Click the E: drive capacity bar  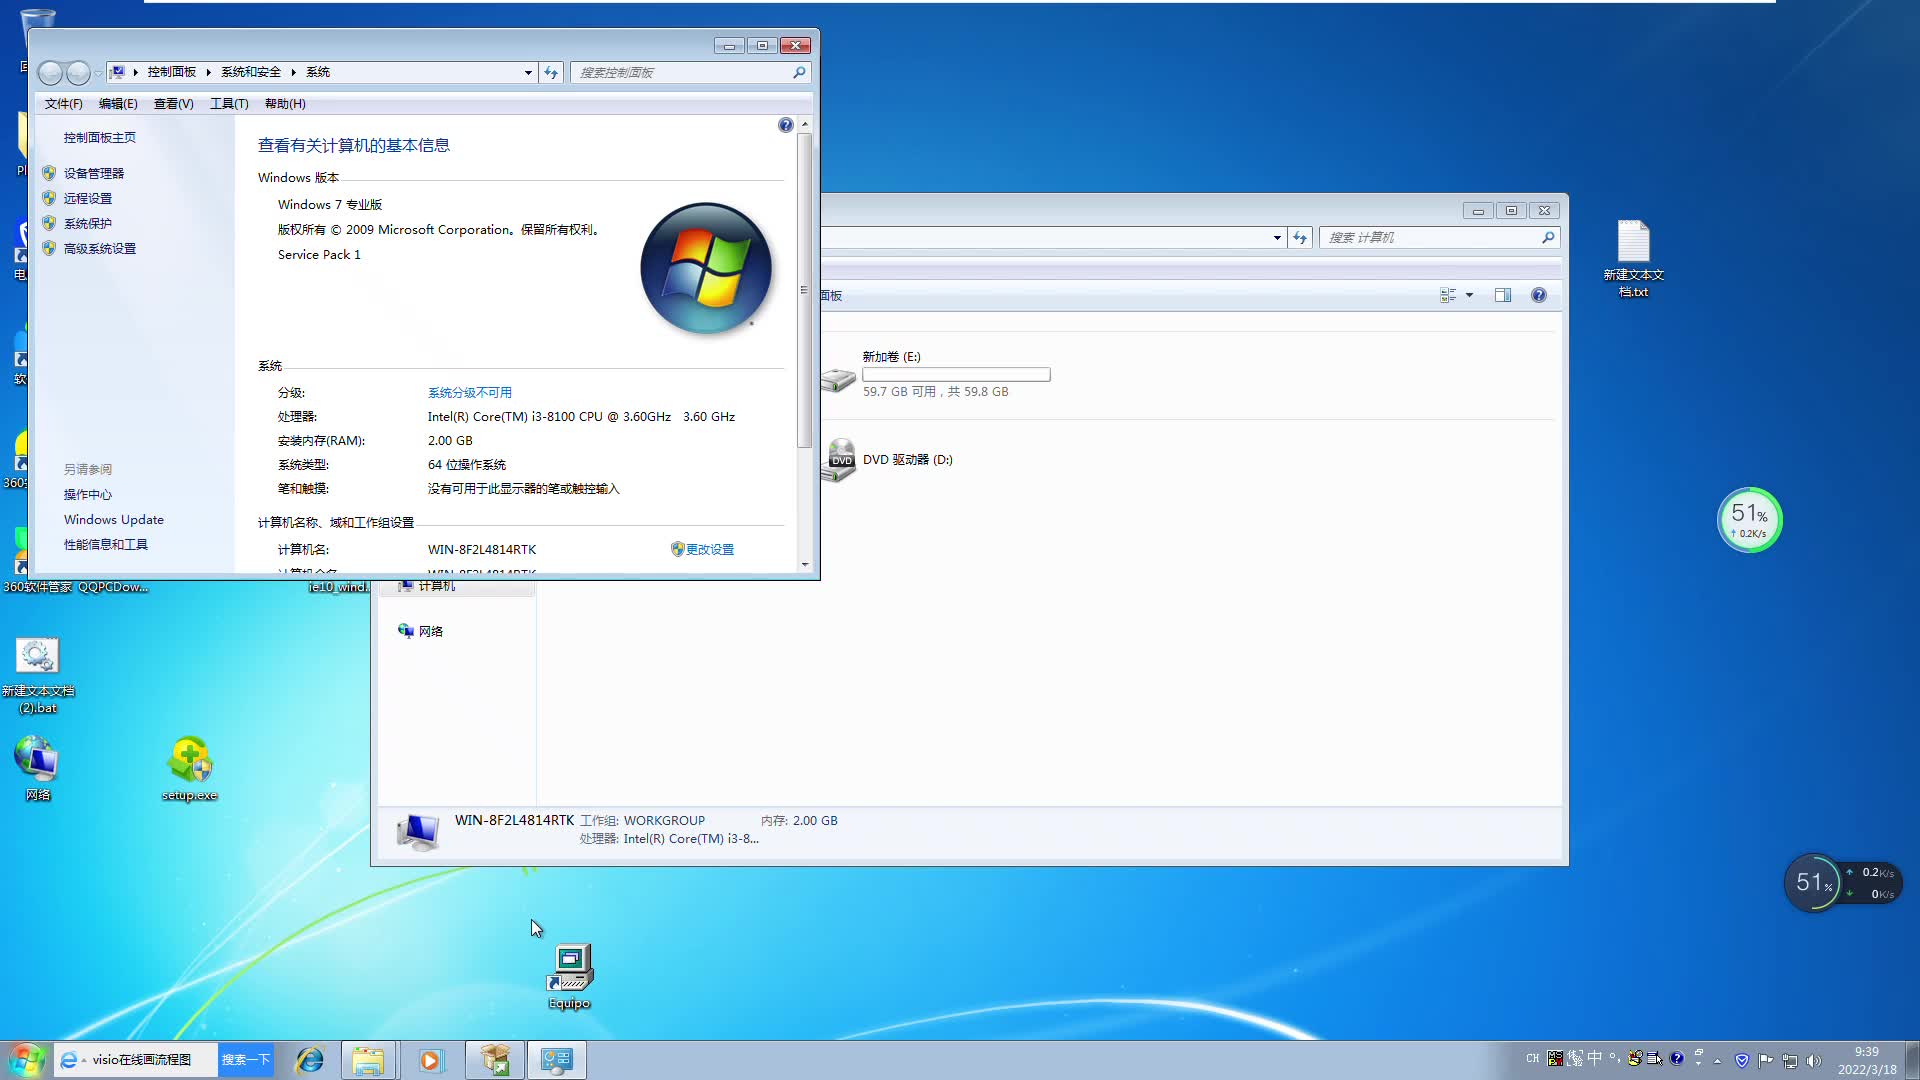coord(956,374)
